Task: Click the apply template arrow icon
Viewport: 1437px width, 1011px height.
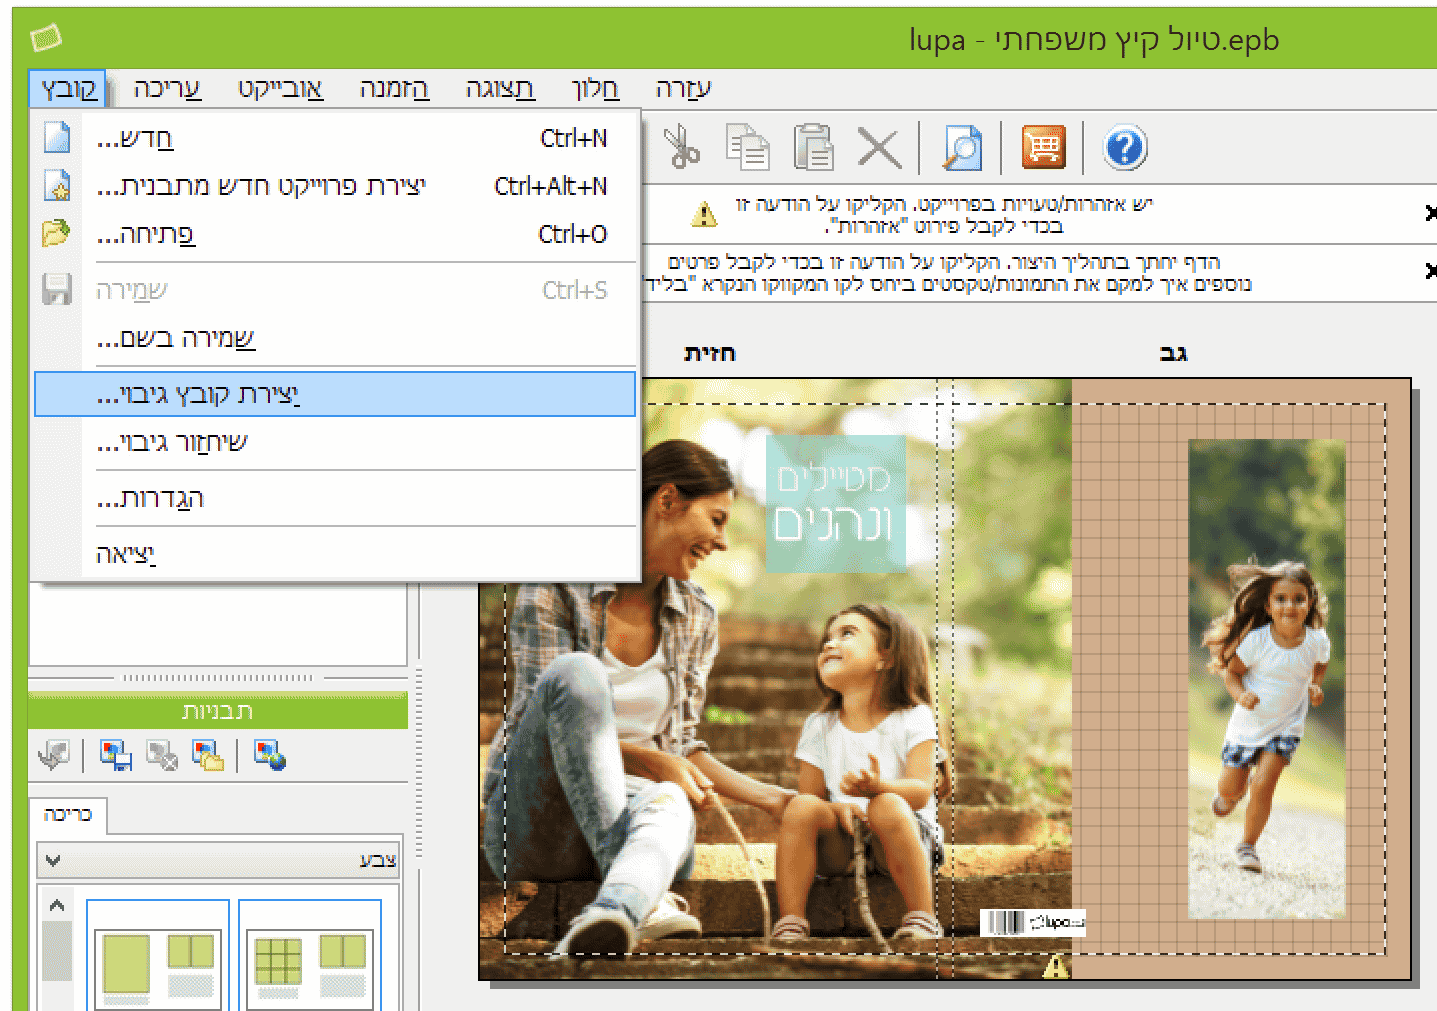Action: pyautogui.click(x=53, y=756)
